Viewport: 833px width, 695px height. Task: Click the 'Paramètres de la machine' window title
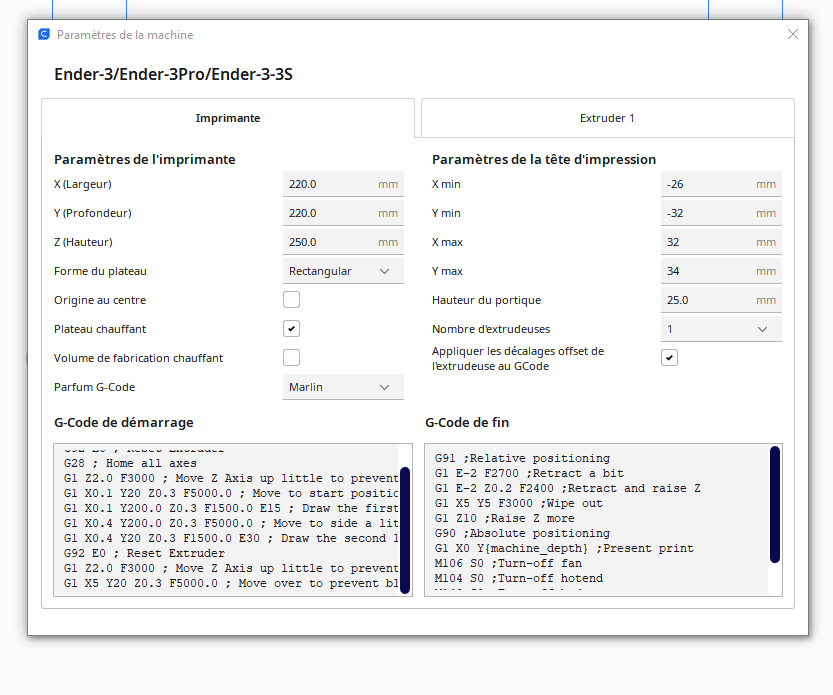coord(125,35)
